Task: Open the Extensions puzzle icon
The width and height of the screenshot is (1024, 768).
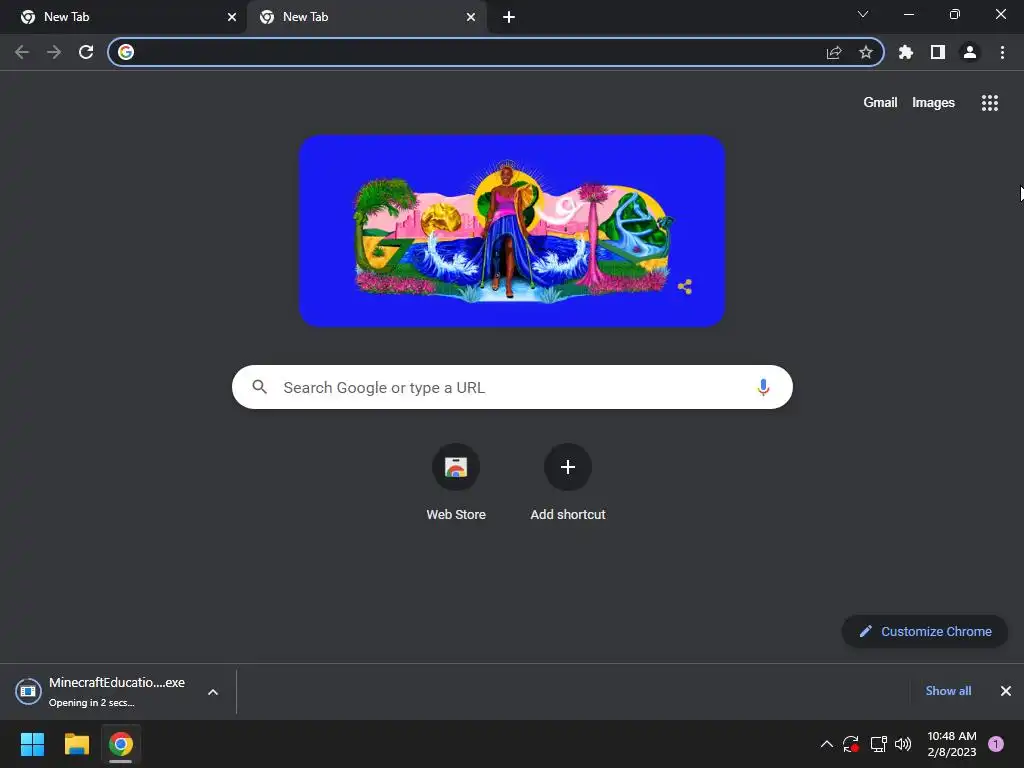Action: (x=906, y=52)
